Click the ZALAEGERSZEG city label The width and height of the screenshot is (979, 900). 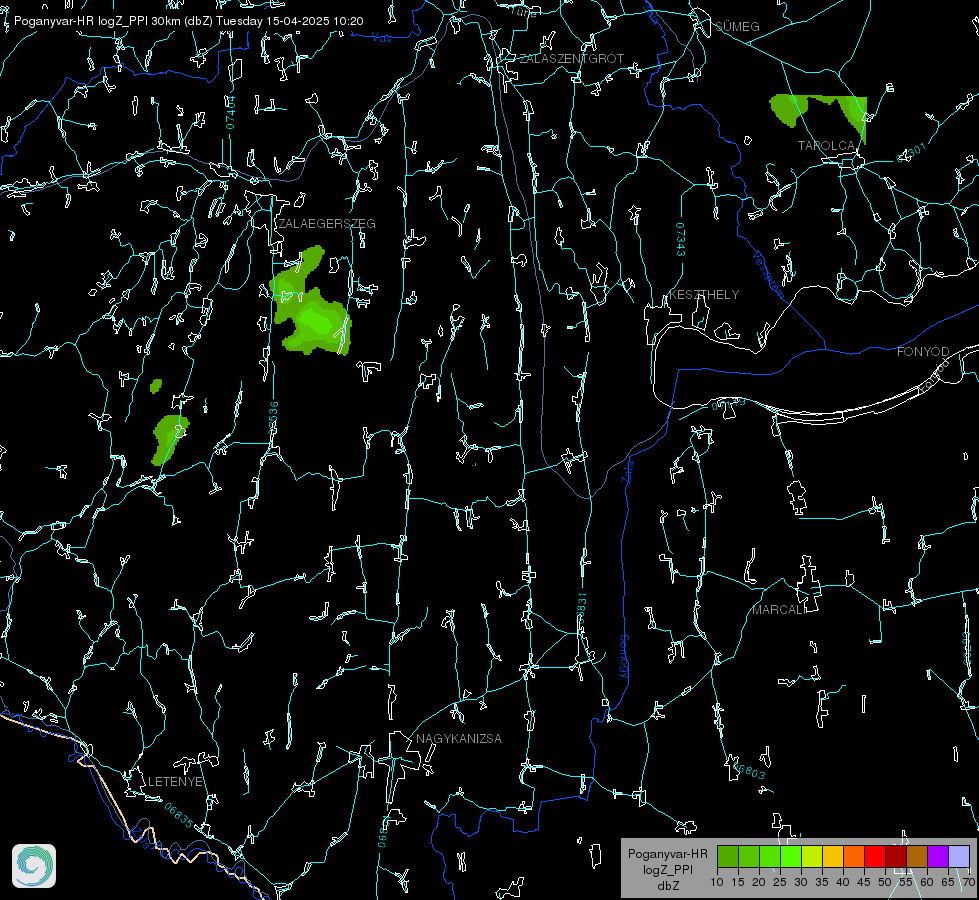click(x=327, y=224)
